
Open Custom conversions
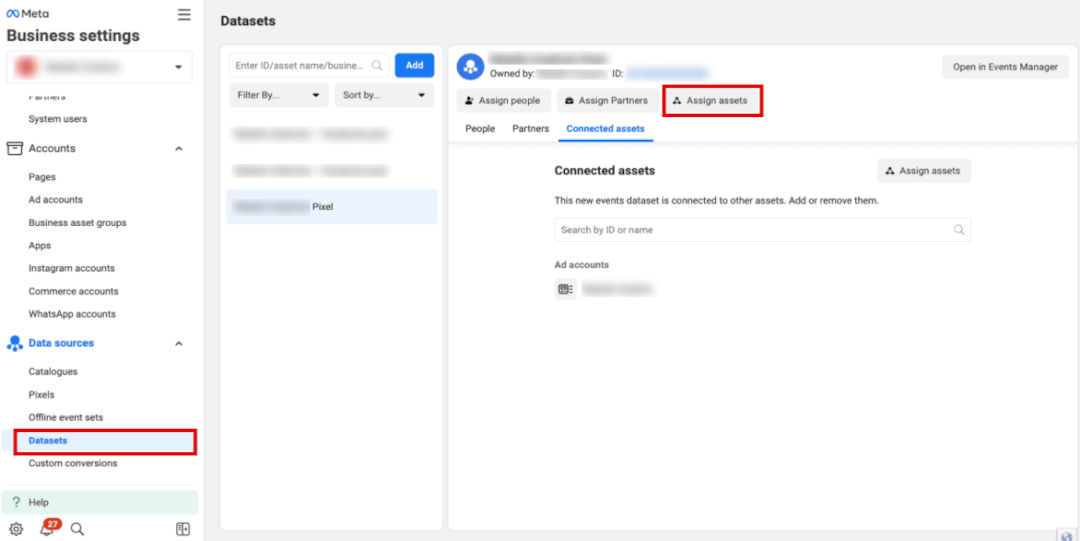(73, 463)
